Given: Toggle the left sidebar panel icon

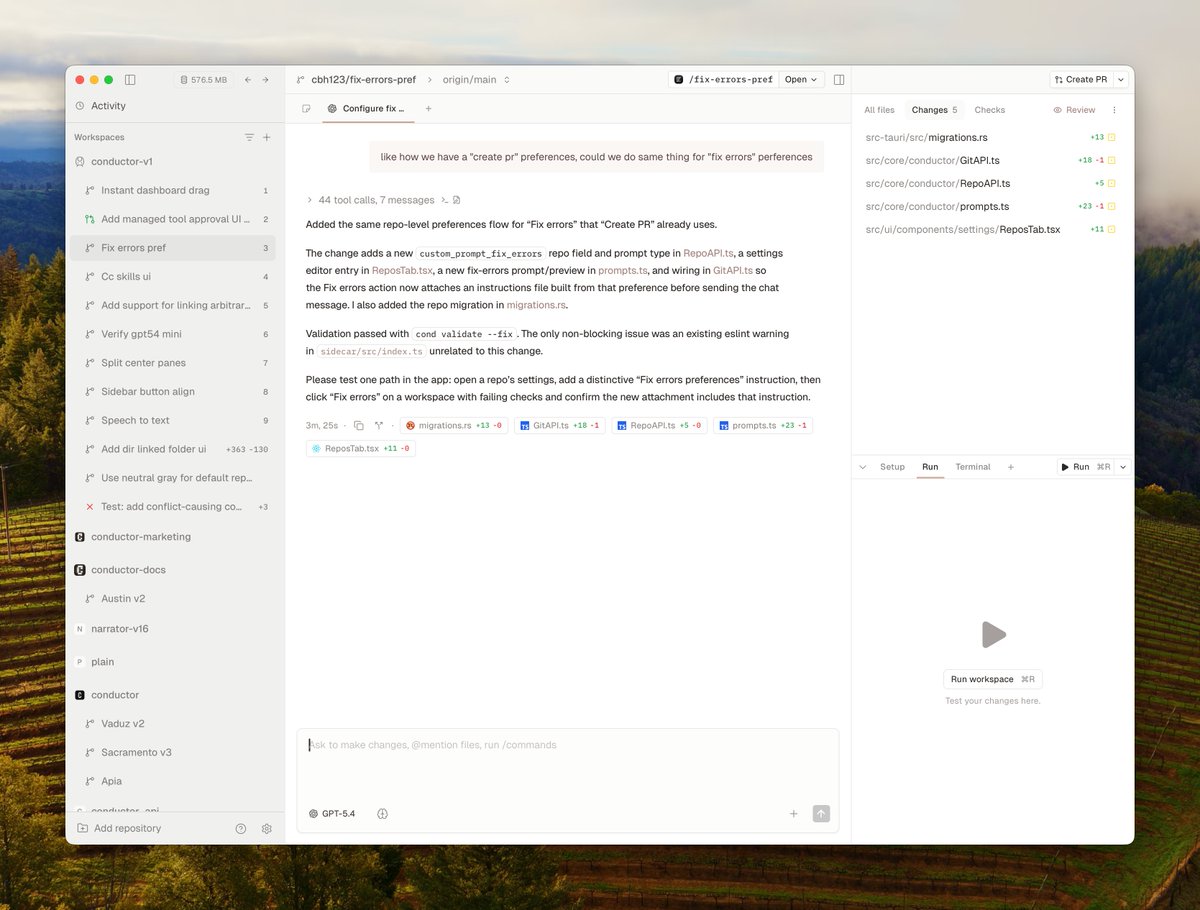Looking at the screenshot, I should 130,80.
